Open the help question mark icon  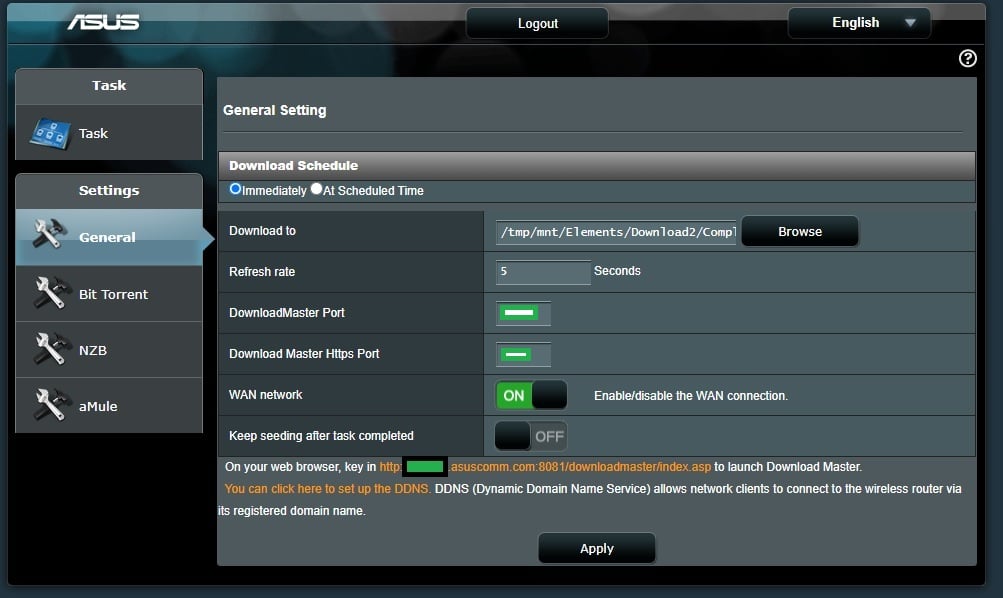[967, 58]
